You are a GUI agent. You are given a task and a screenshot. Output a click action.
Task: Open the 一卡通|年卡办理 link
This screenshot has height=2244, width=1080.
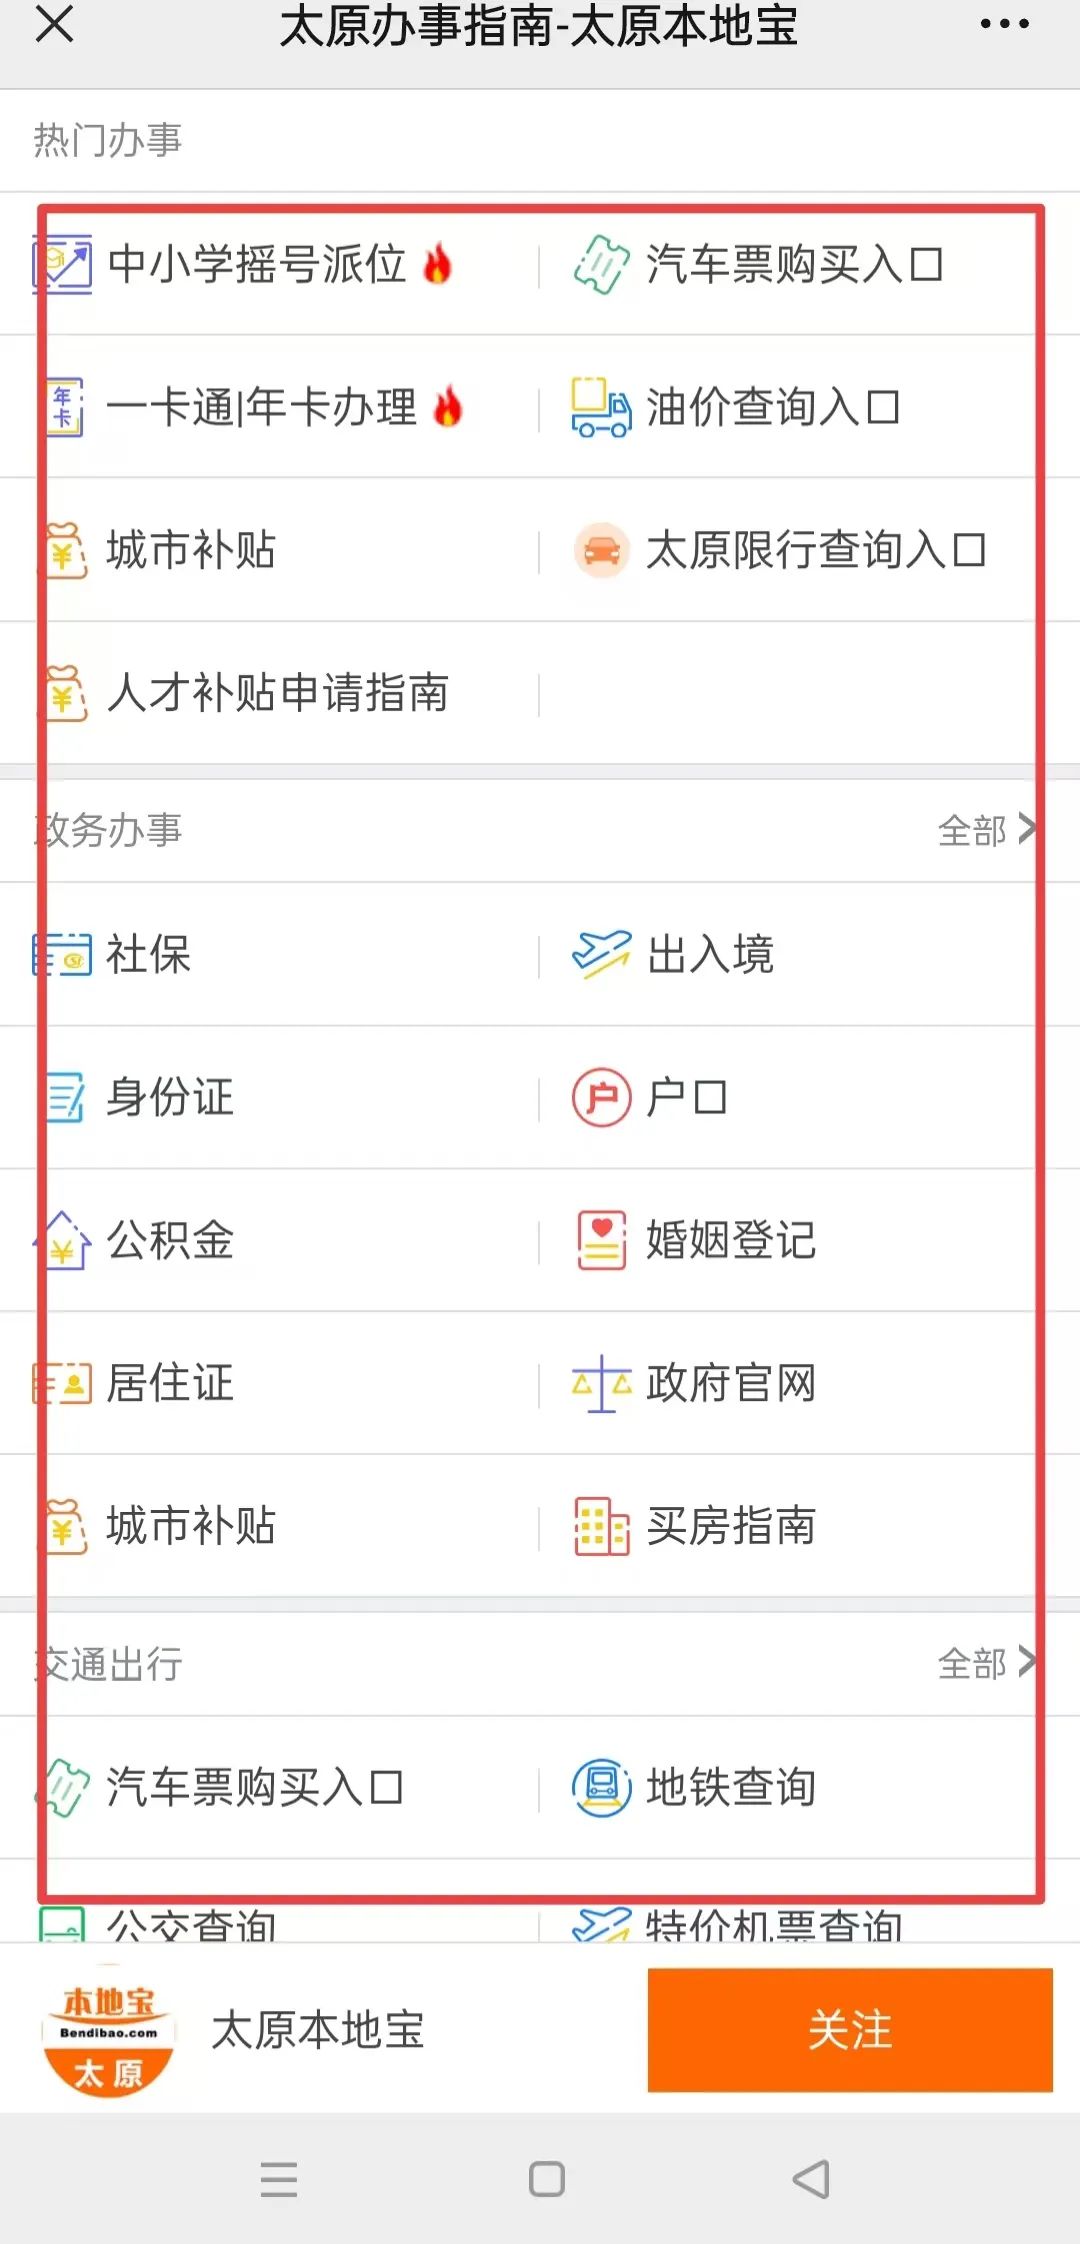point(262,408)
